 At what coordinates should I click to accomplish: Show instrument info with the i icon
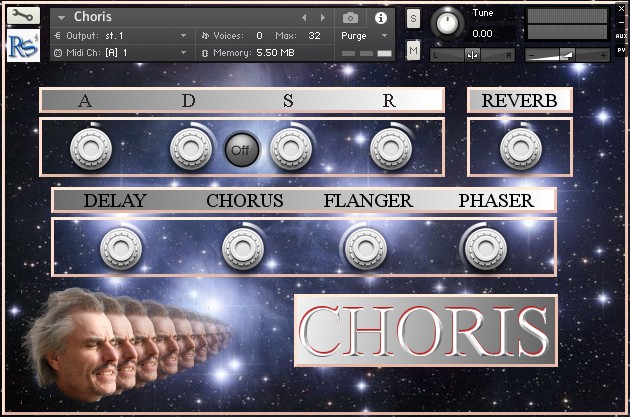pos(380,18)
